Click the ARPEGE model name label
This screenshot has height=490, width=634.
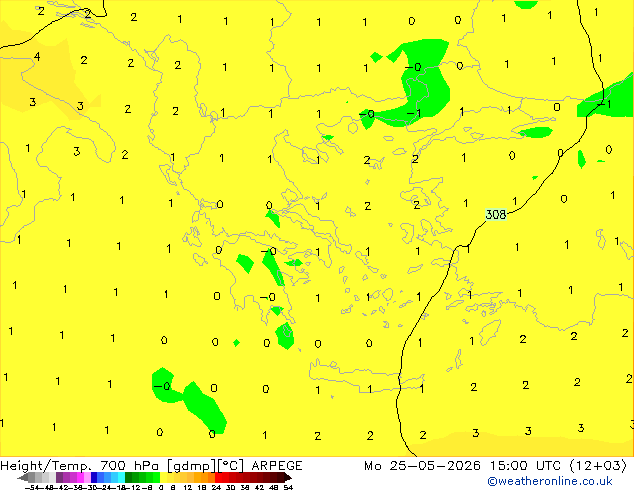[x=277, y=466]
